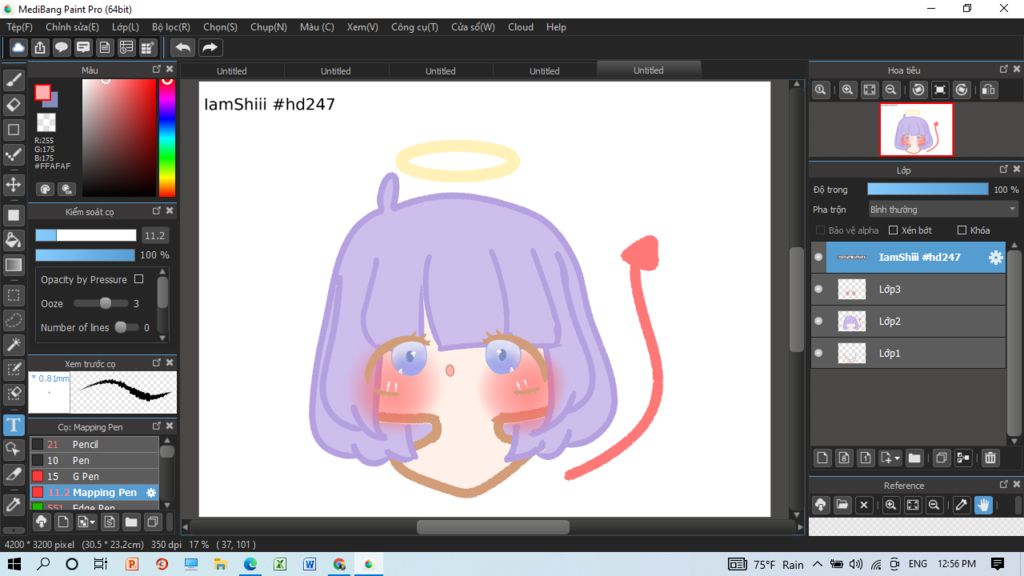Delete layer with the trash icon
The height and width of the screenshot is (576, 1024).
pyautogui.click(x=990, y=458)
